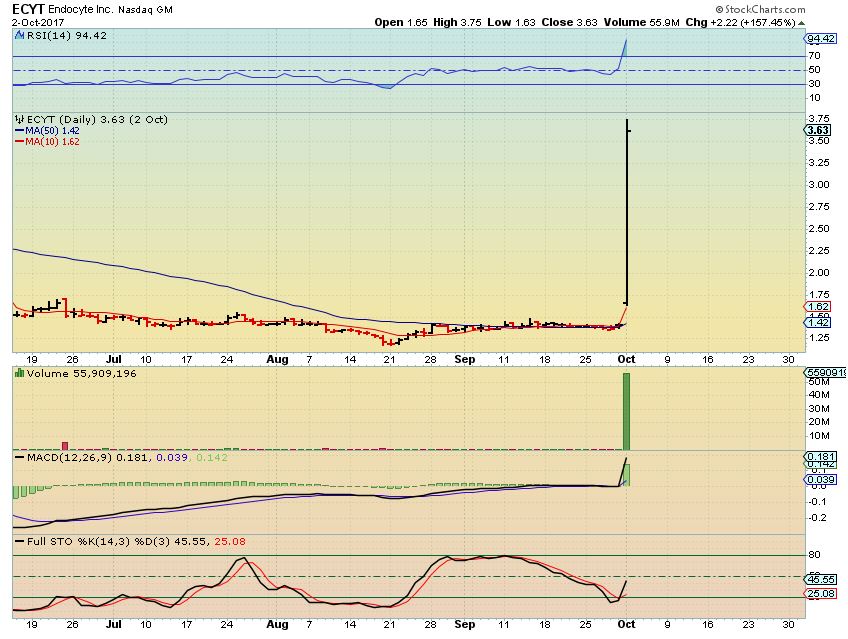Image resolution: width=848 pixels, height=639 pixels.
Task: Click the 1.62 MA(10) price axis tag
Action: coord(818,307)
